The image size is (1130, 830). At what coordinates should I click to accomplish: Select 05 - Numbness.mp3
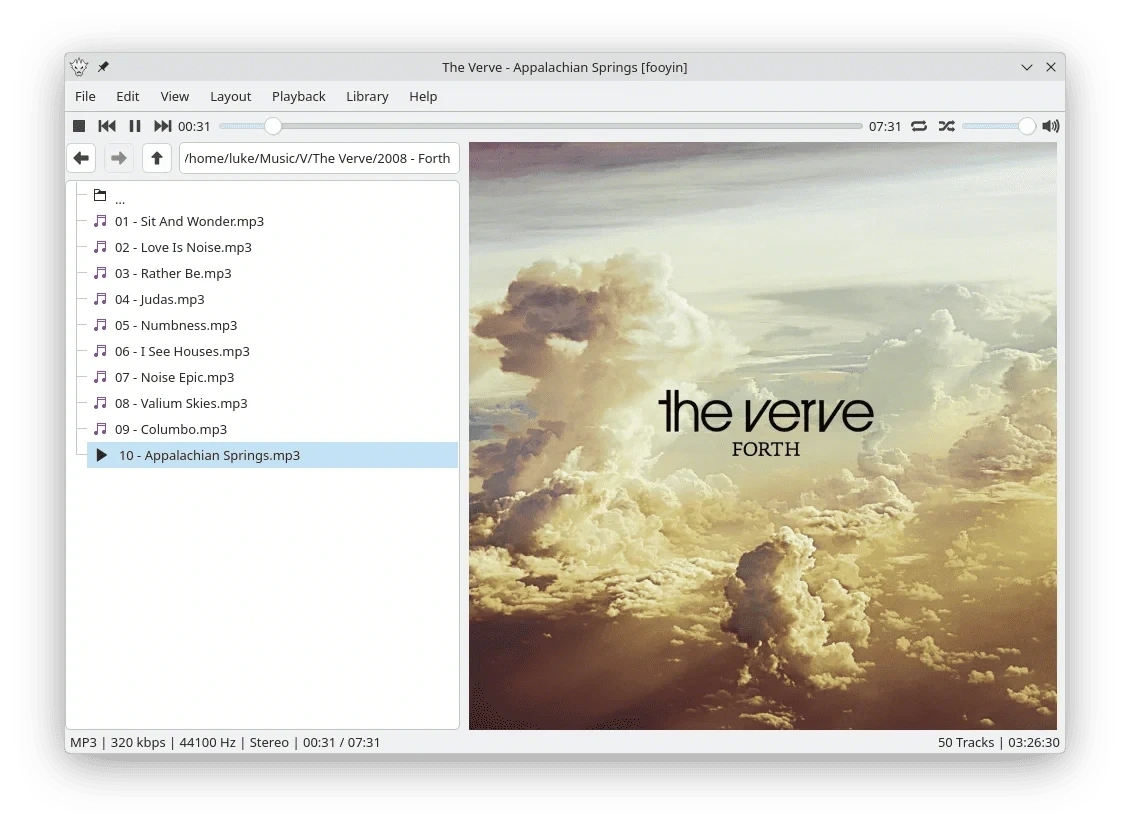(x=176, y=325)
